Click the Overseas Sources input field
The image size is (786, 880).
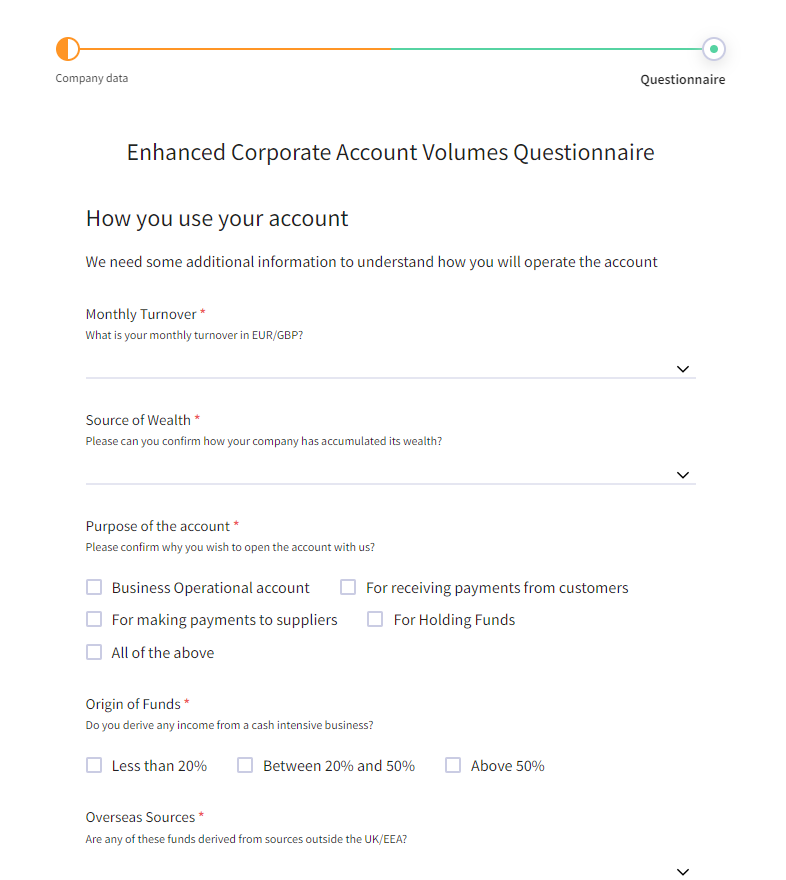click(390, 868)
